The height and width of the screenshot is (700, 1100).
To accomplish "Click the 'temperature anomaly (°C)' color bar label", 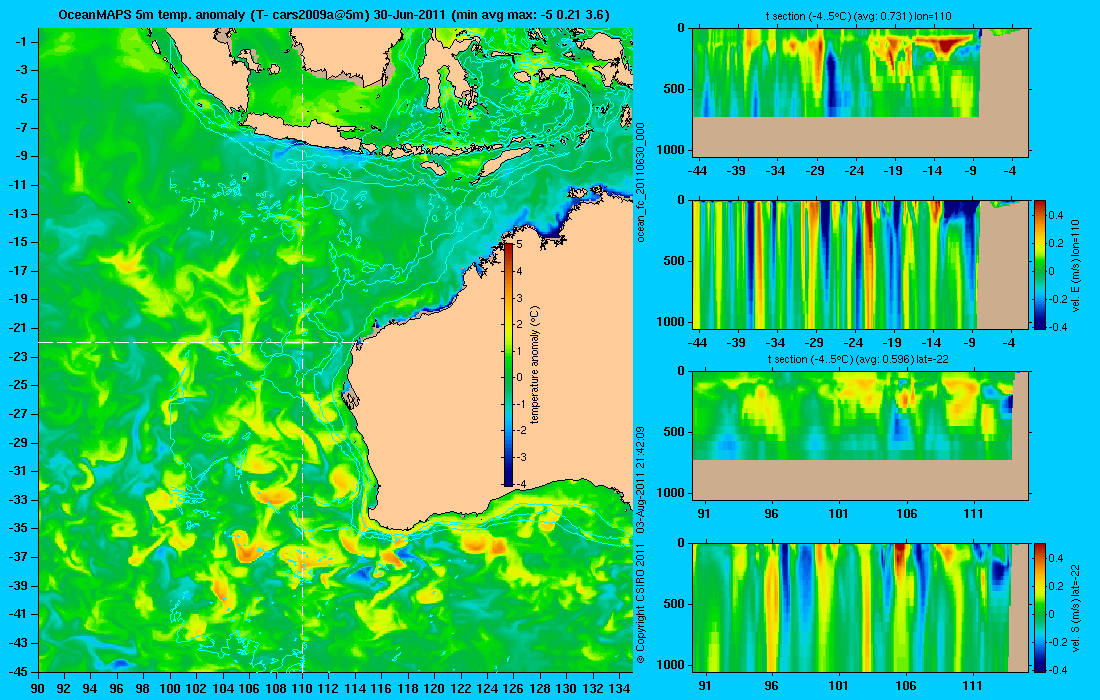I will pos(535,365).
